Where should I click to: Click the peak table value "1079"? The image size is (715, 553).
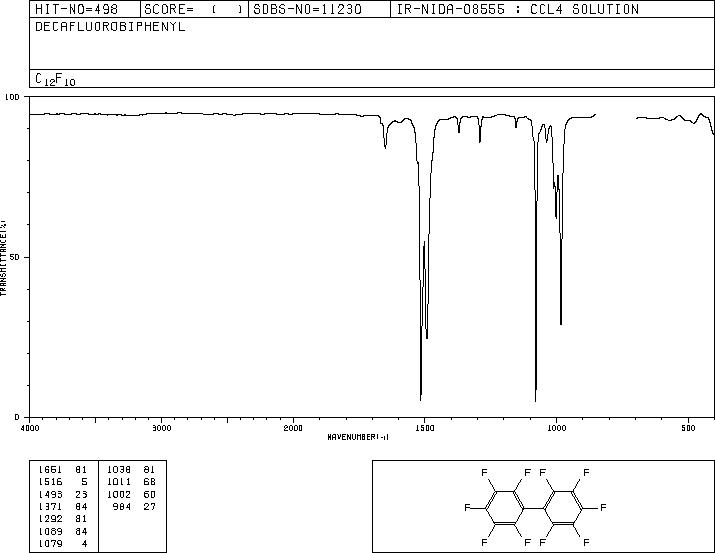coord(50,543)
